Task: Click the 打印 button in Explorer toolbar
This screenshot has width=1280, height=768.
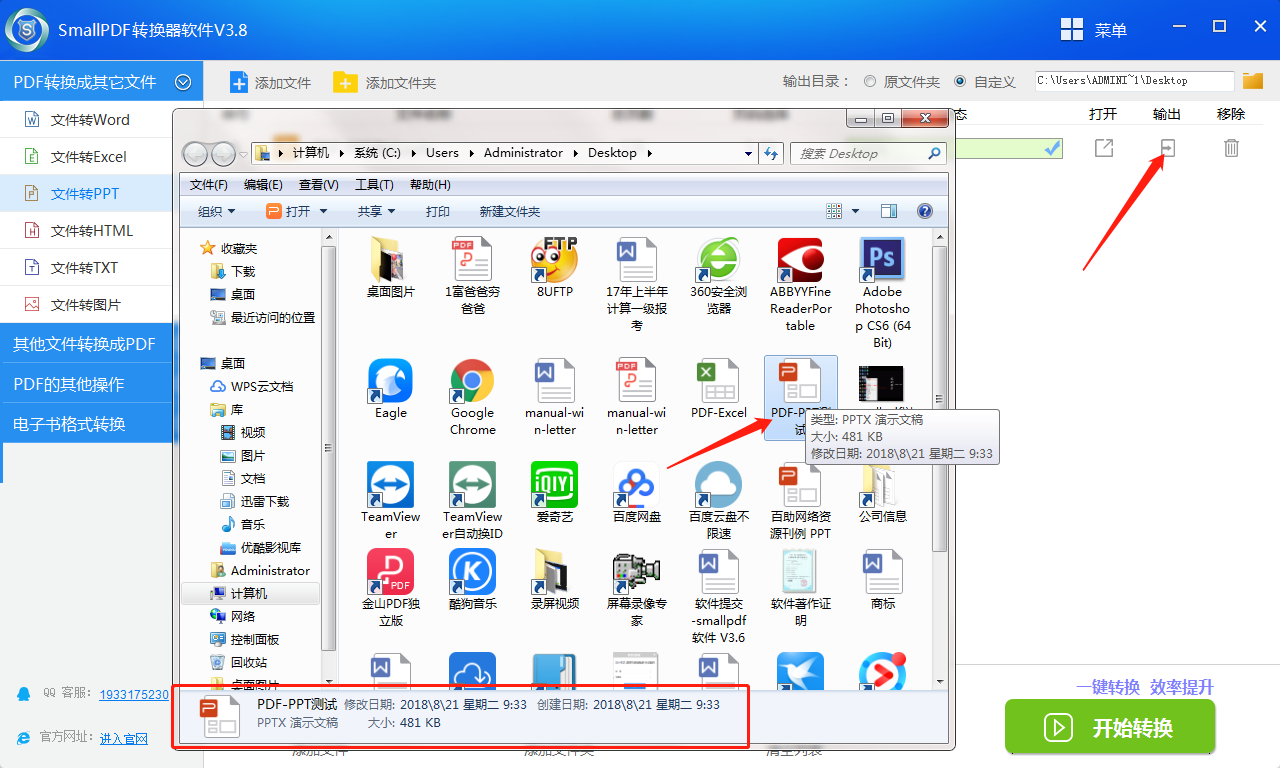Action: [437, 211]
